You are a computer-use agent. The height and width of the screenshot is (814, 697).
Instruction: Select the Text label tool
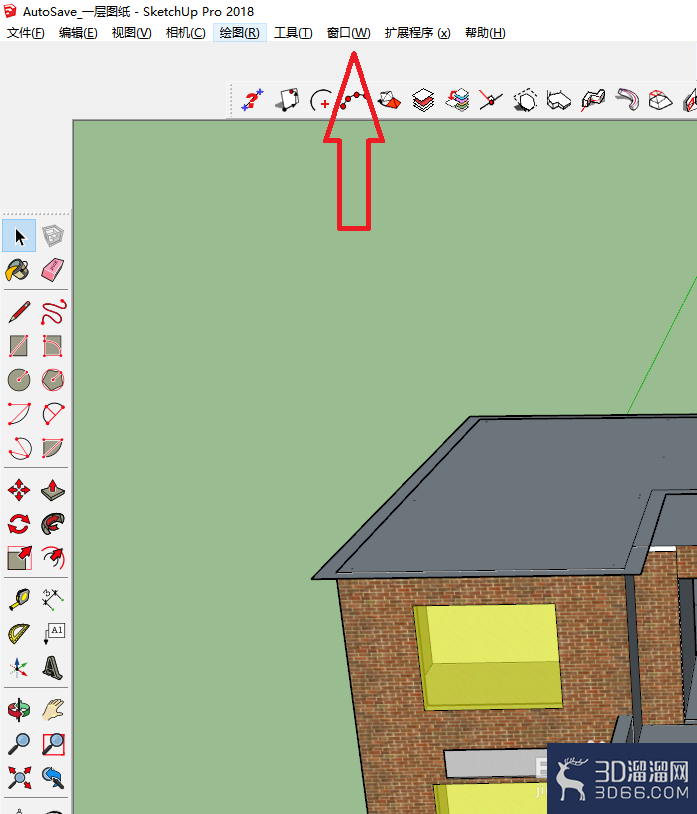54,633
